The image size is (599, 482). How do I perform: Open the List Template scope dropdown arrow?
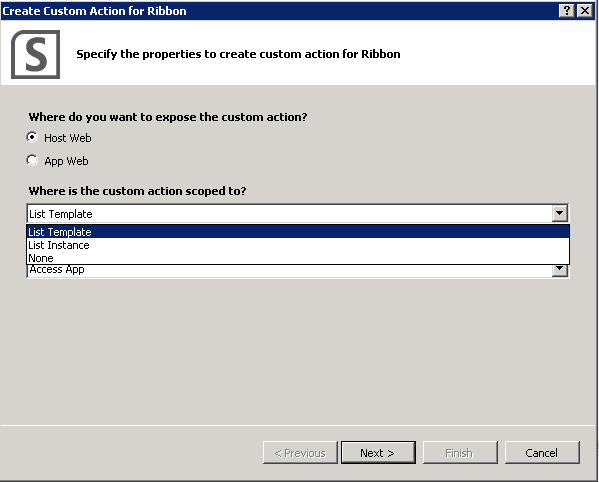click(560, 213)
